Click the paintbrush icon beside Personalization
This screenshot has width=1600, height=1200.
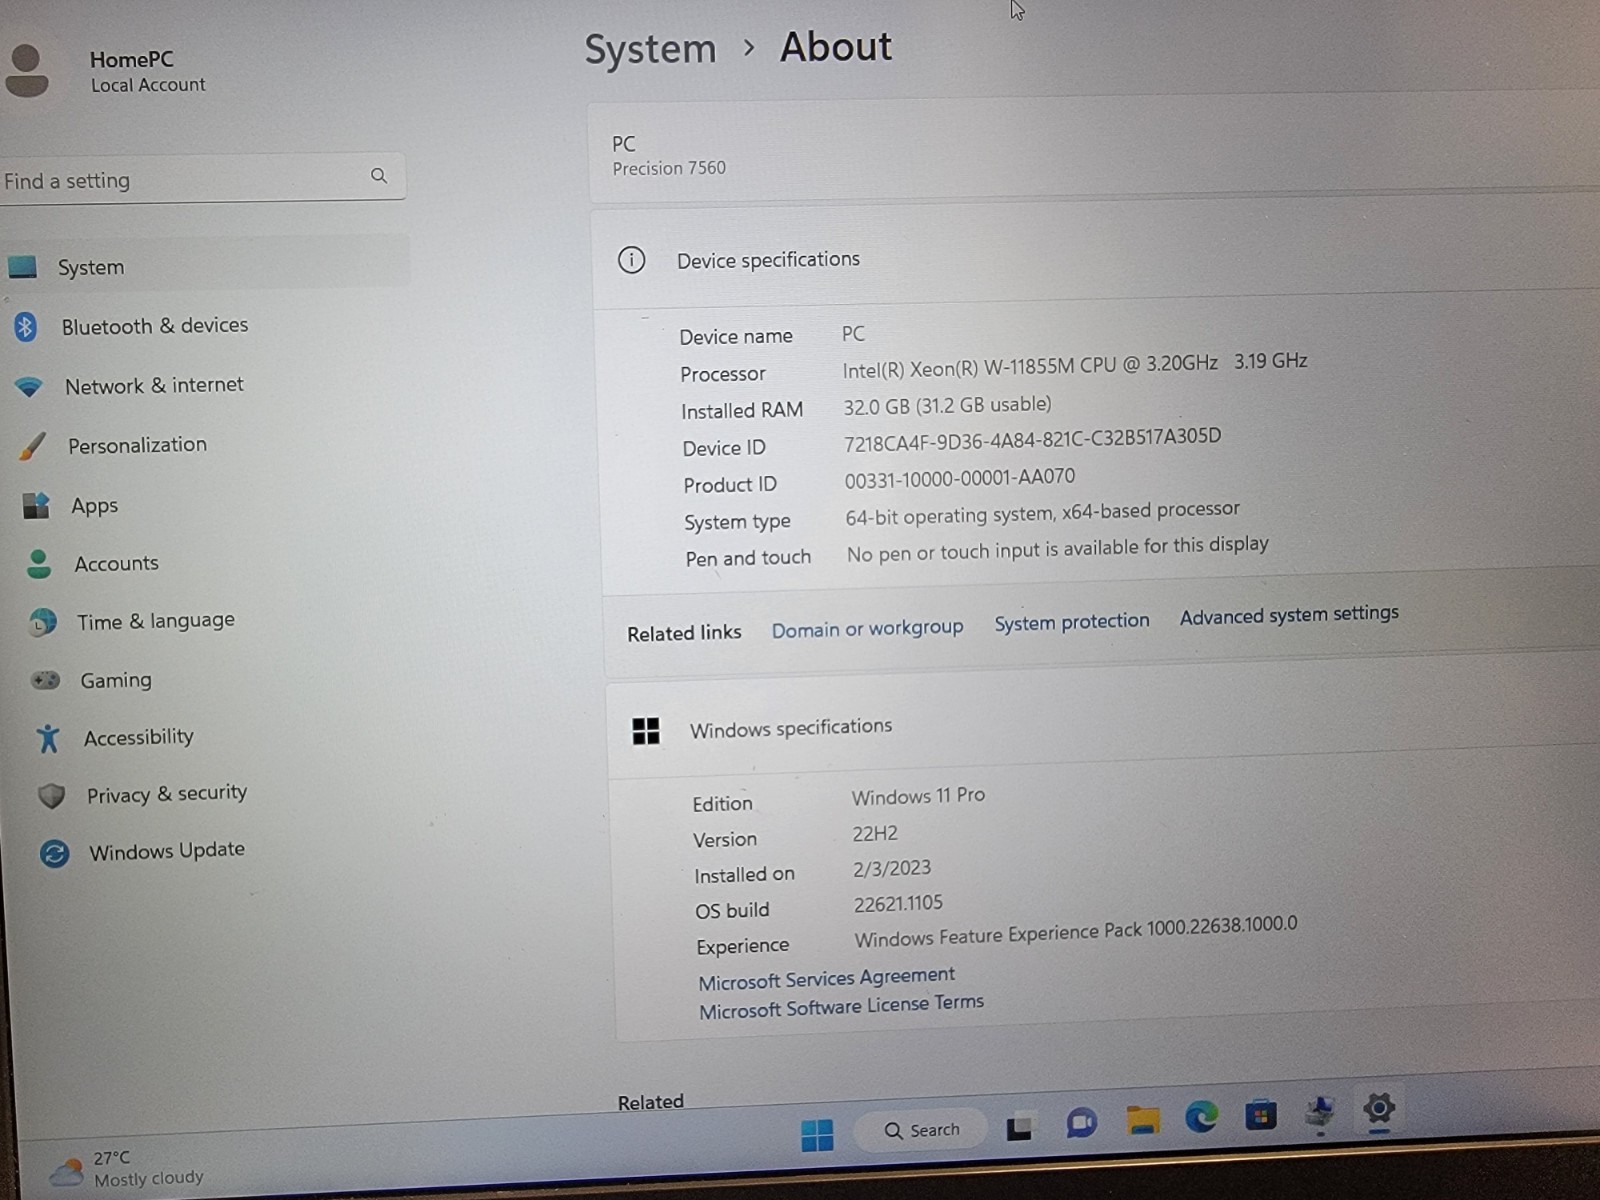coord(32,446)
